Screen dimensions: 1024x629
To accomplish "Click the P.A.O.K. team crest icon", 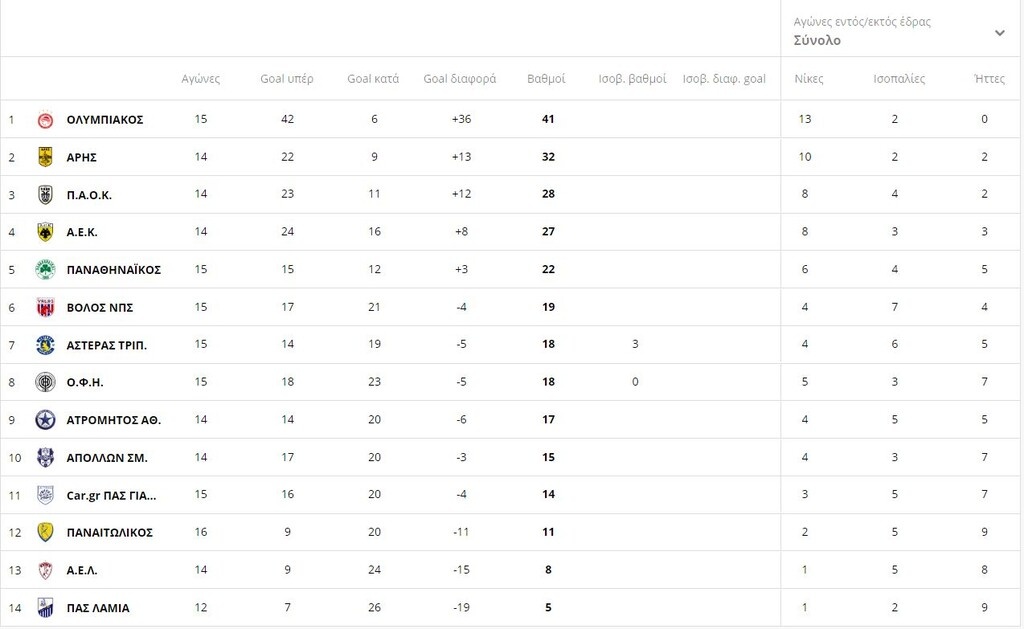I will pyautogui.click(x=45, y=195).
